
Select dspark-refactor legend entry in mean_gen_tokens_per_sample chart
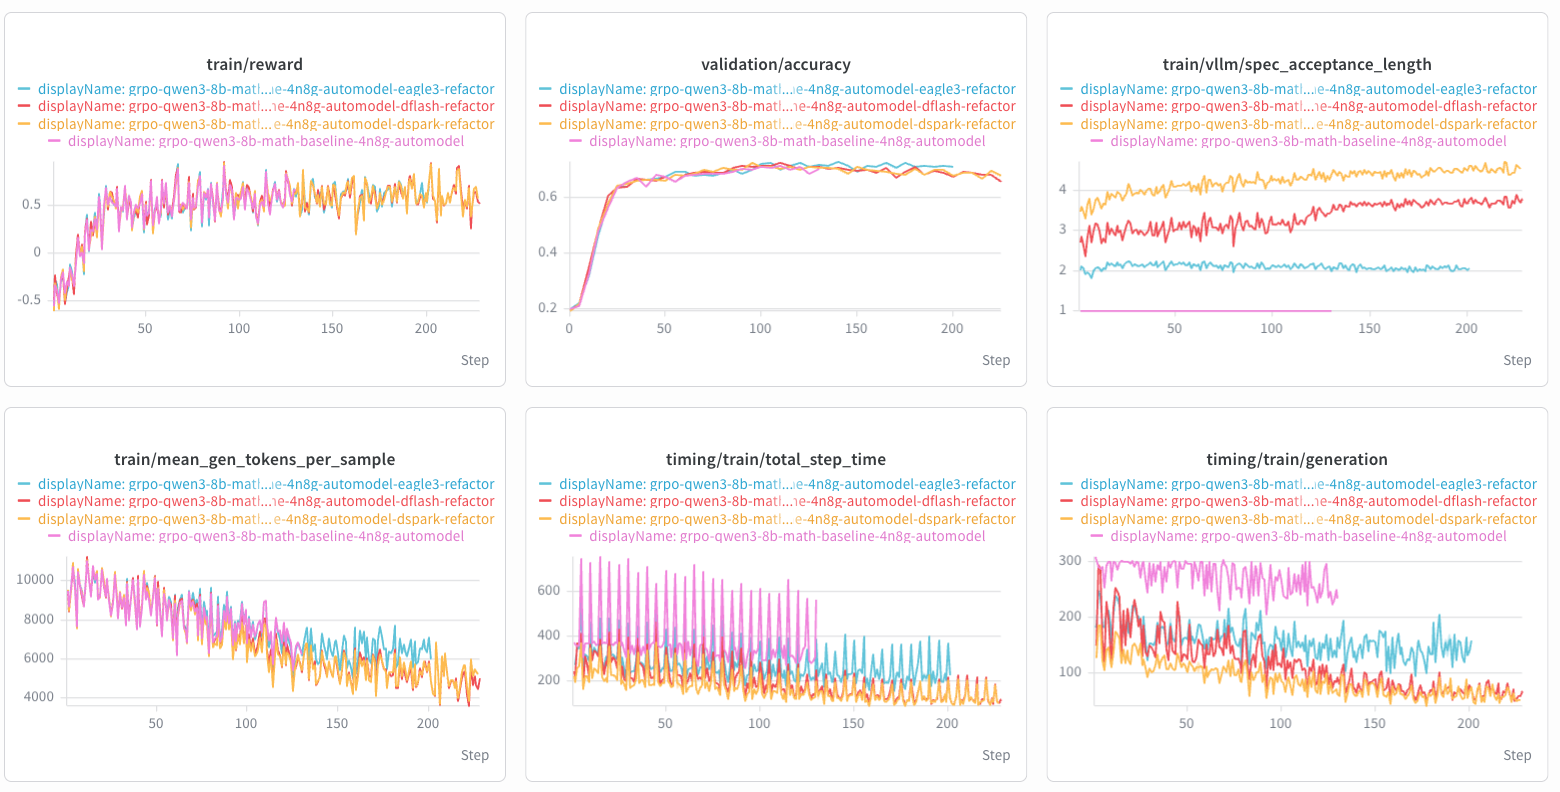[x=255, y=519]
